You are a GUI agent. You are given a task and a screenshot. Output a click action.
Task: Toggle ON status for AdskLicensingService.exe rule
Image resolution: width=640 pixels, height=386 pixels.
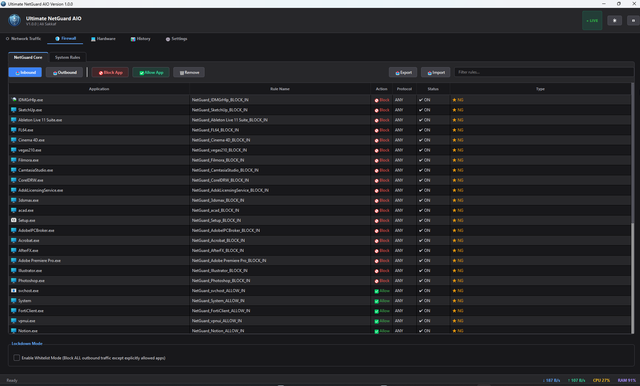(424, 190)
